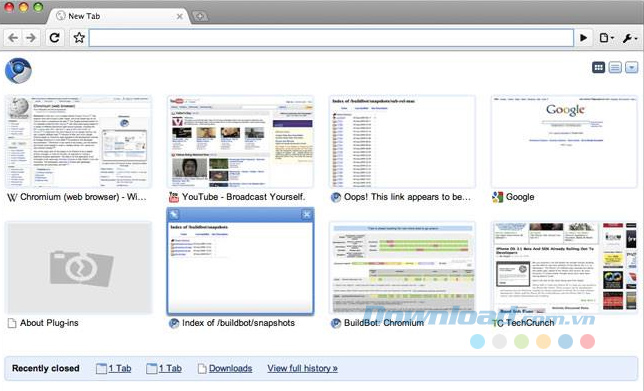Screen dimensions: 644x391
Task: Click the TechCrunch TC favicon
Action: pyautogui.click(x=497, y=324)
